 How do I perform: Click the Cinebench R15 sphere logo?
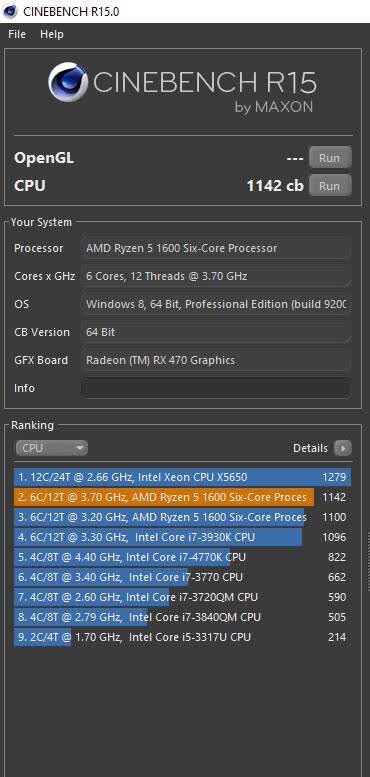tap(68, 82)
